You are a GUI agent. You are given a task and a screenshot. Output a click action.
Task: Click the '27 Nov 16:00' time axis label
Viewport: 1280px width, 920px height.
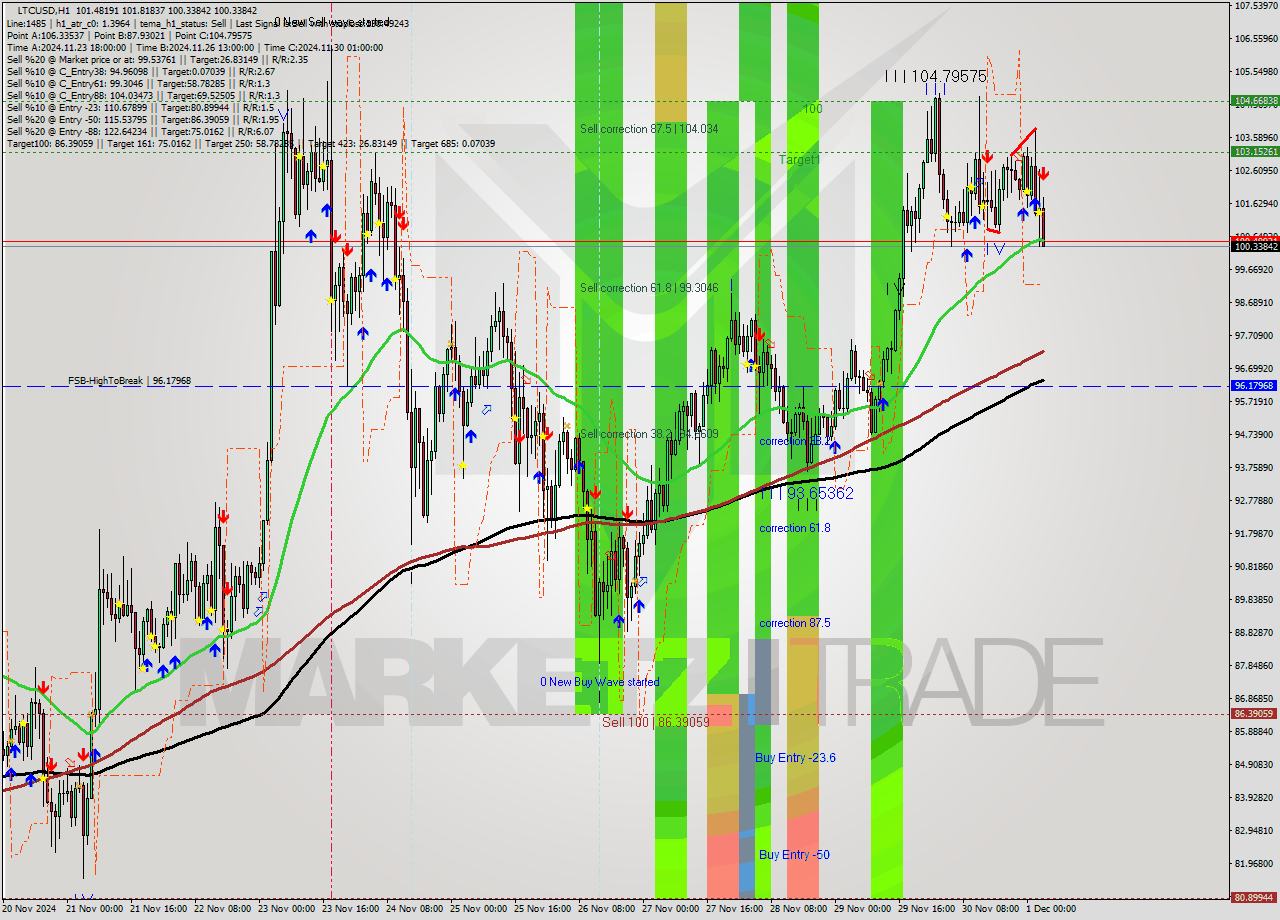[735, 909]
